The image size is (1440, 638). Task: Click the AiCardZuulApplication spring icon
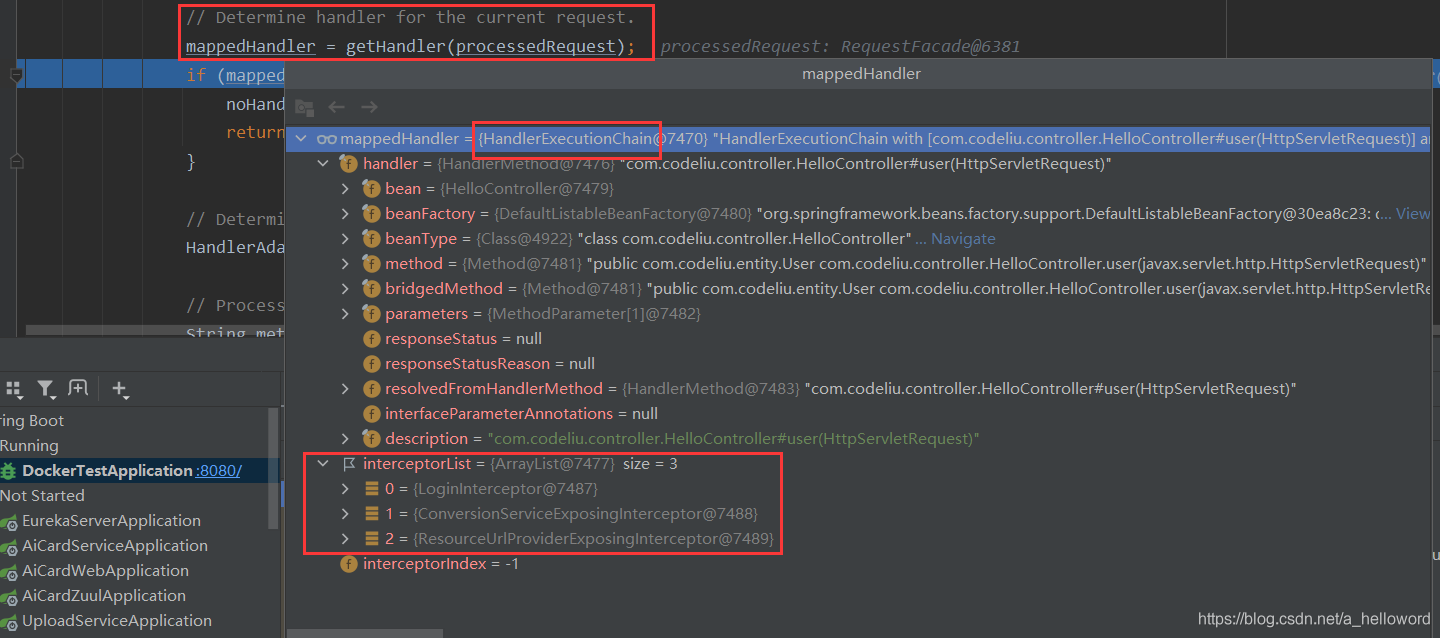pos(9,596)
